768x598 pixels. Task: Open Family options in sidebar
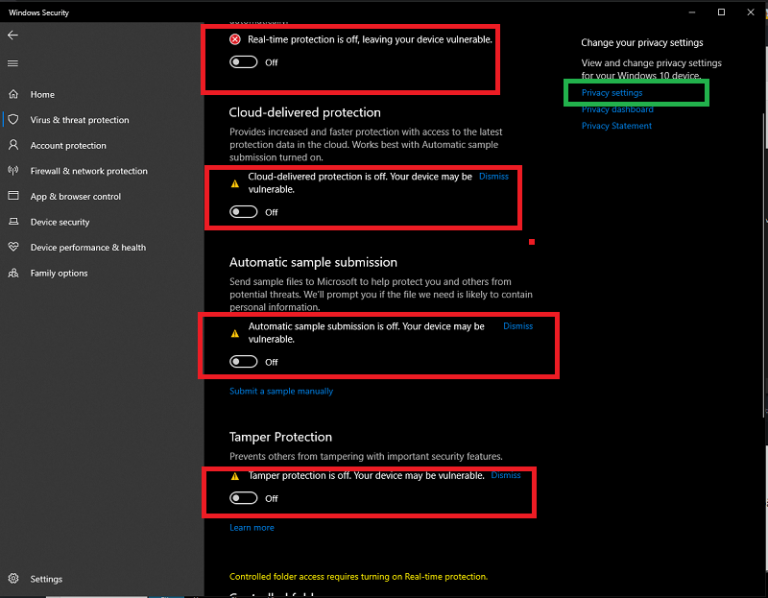coord(58,273)
